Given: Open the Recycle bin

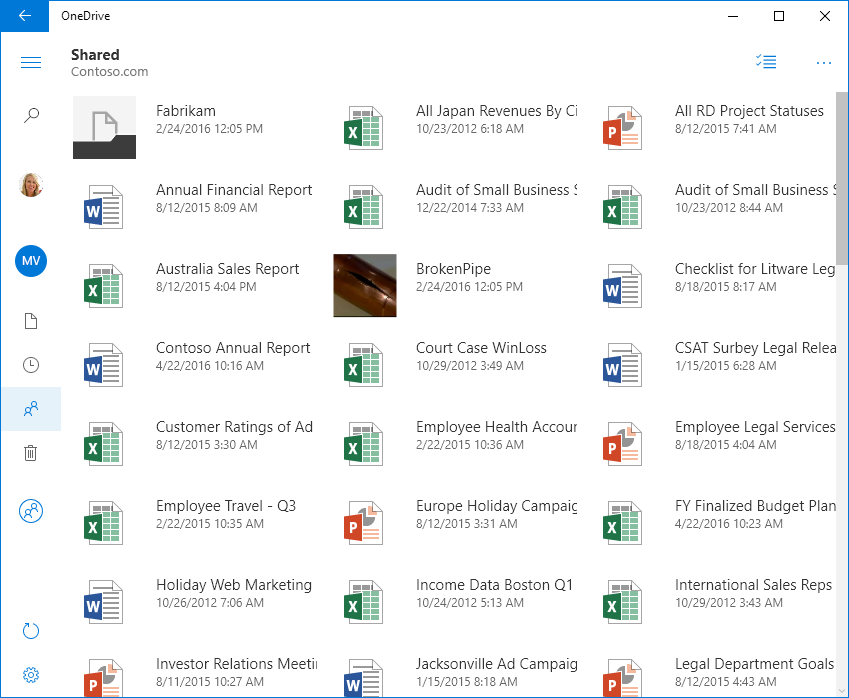Looking at the screenshot, I should tap(30, 452).
